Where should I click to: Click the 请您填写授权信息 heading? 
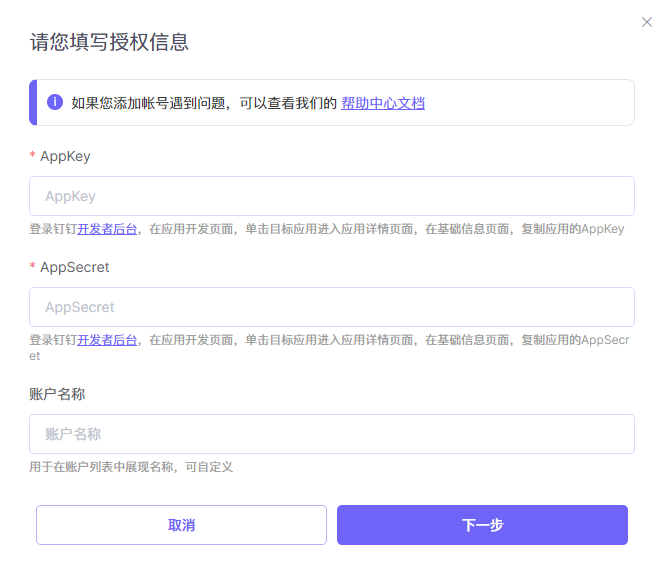click(109, 42)
